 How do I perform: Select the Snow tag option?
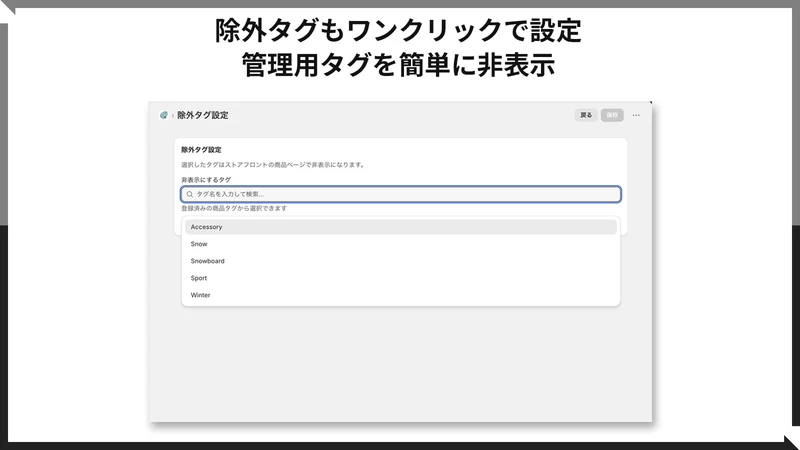click(401, 244)
